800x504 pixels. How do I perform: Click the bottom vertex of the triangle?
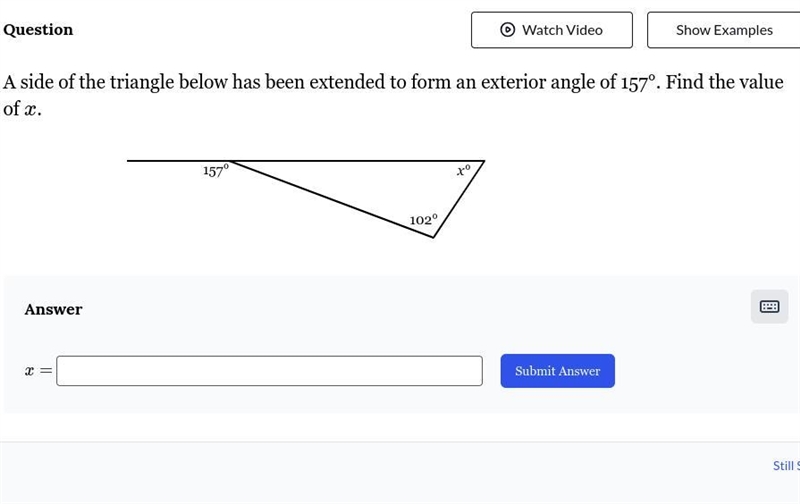pyautogui.click(x=433, y=237)
